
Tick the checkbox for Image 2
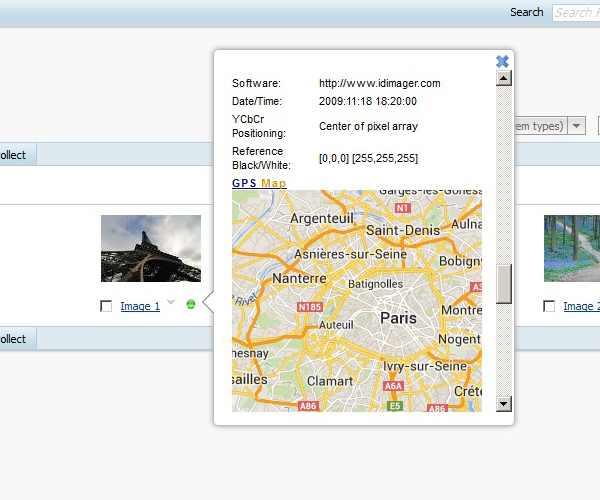549,306
